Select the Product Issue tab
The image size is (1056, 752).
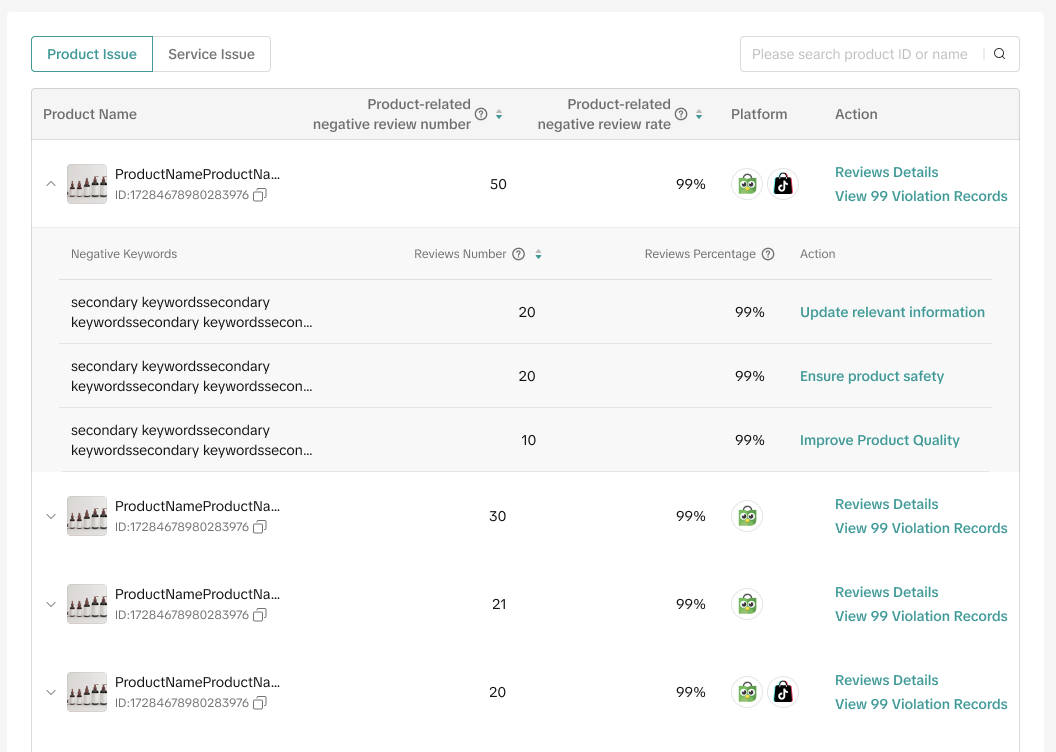[92, 54]
